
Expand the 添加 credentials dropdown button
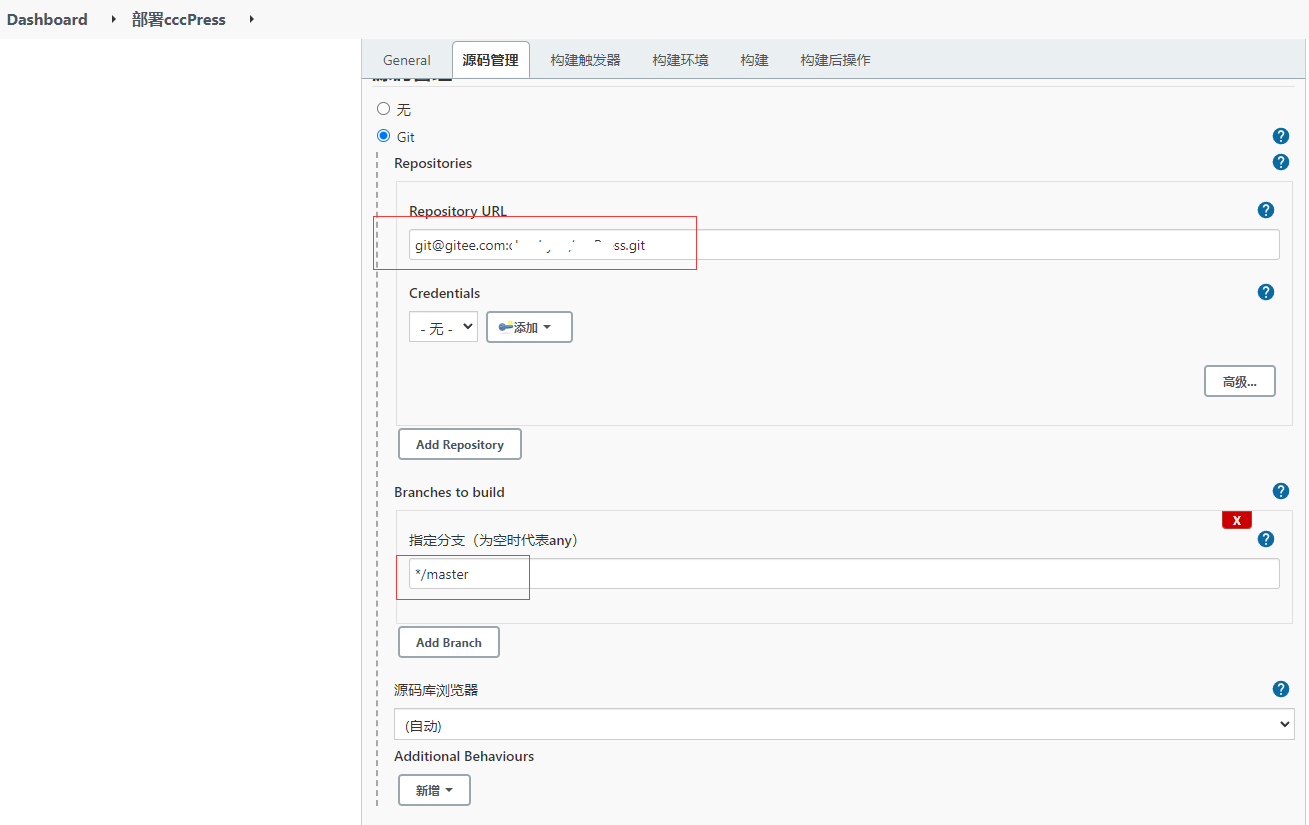529,327
